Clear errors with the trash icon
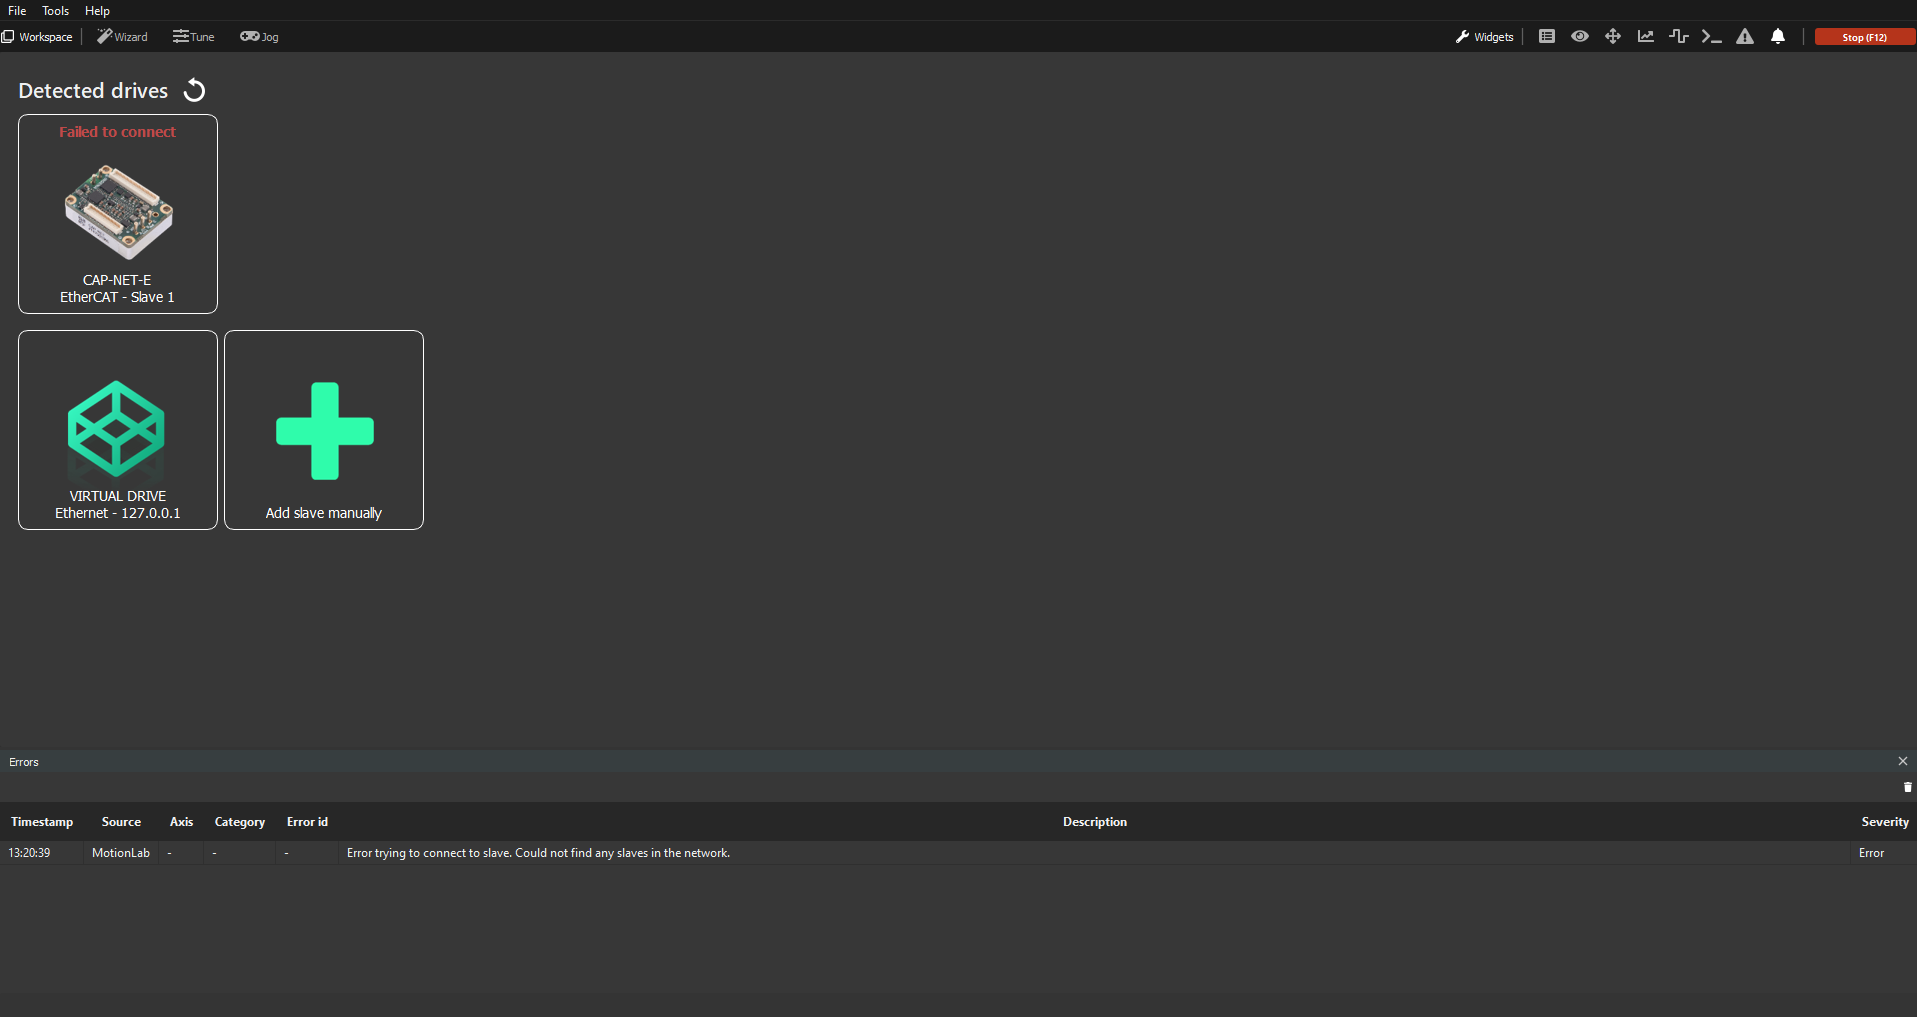This screenshot has width=1917, height=1017. pyautogui.click(x=1907, y=788)
